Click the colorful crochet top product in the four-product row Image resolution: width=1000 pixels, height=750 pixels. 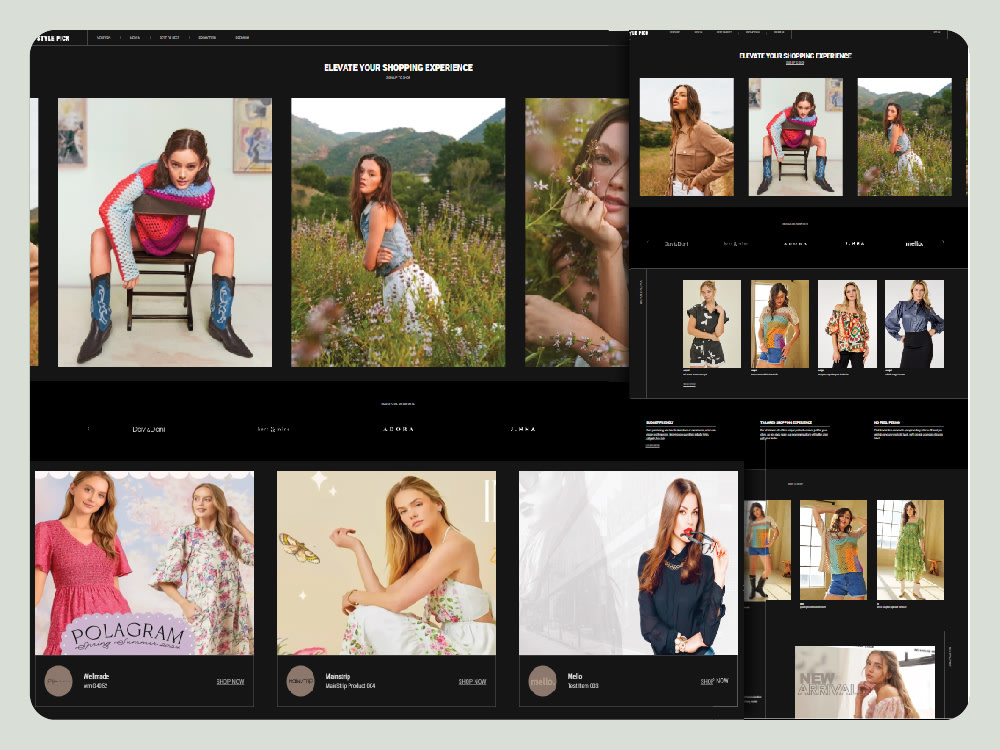point(780,324)
